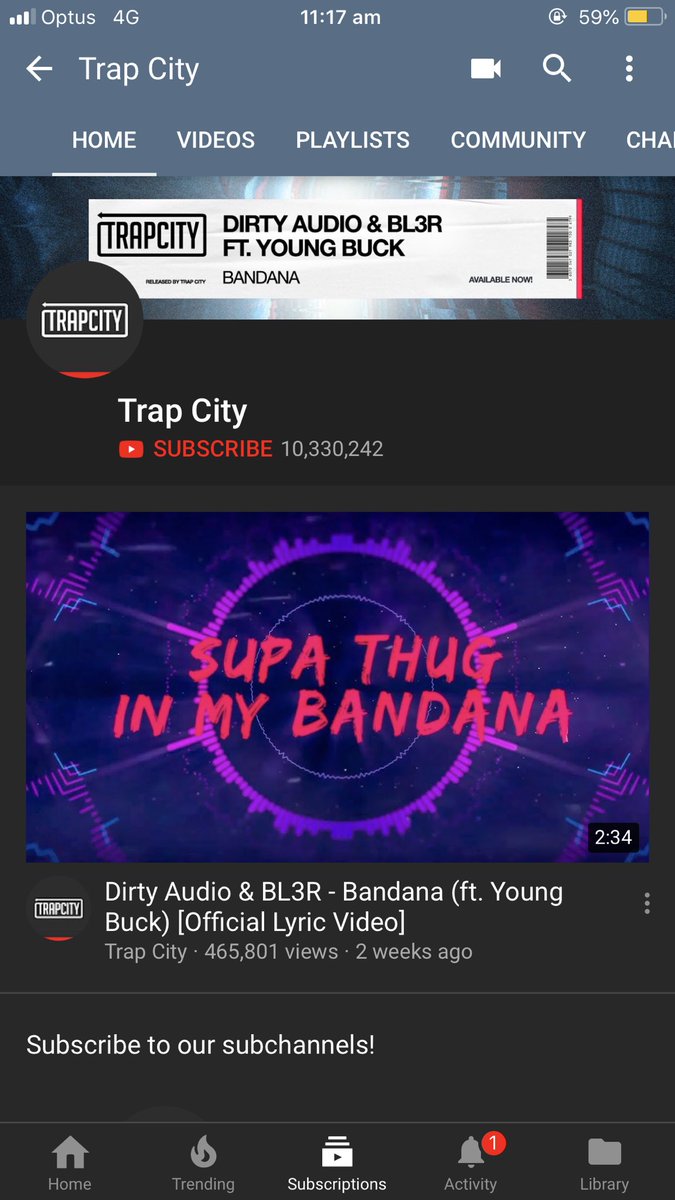The image size is (675, 1200).
Task: Open Dirty Audio & BL3R Bandana title
Action: 334,906
